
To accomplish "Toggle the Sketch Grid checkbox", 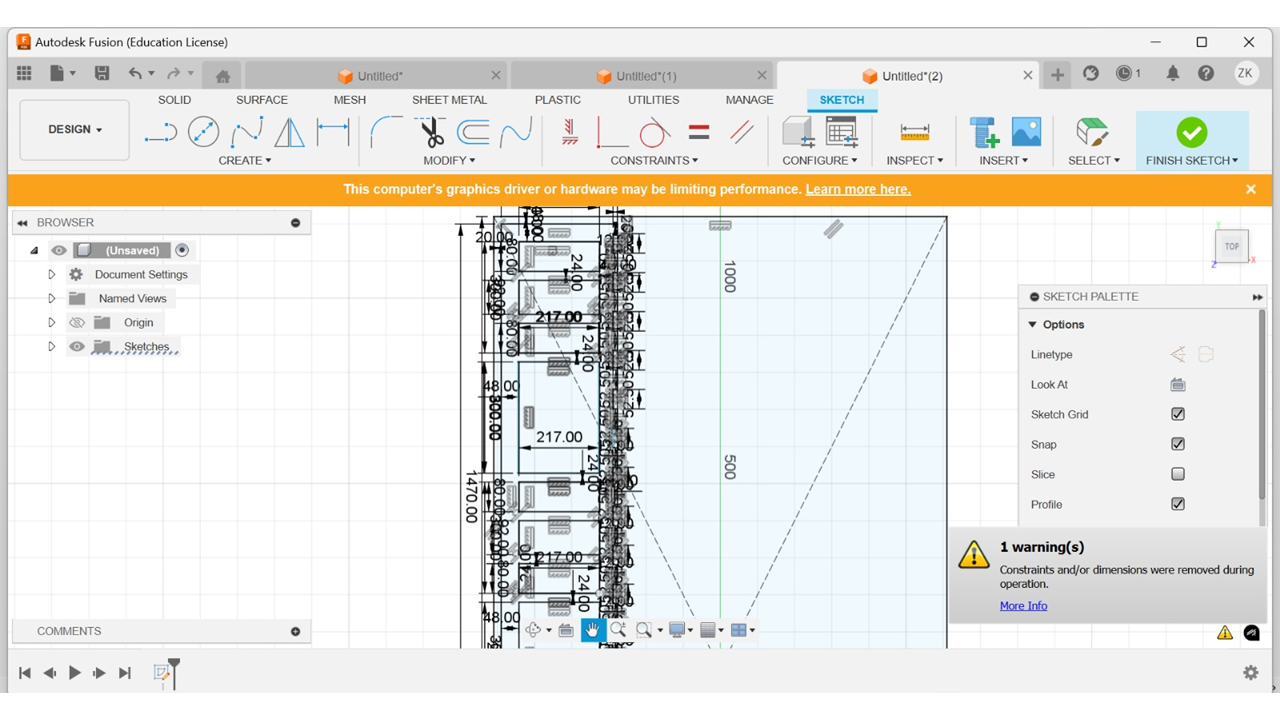I will pyautogui.click(x=1178, y=414).
